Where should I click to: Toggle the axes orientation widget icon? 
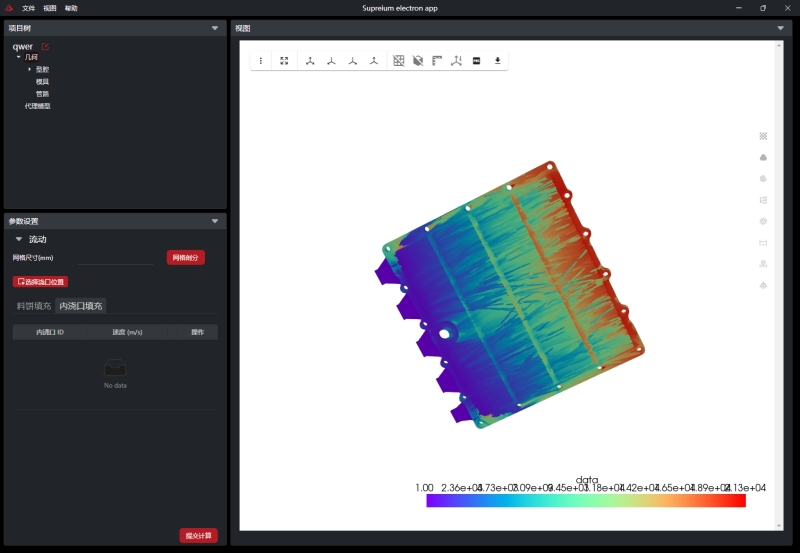pos(457,61)
